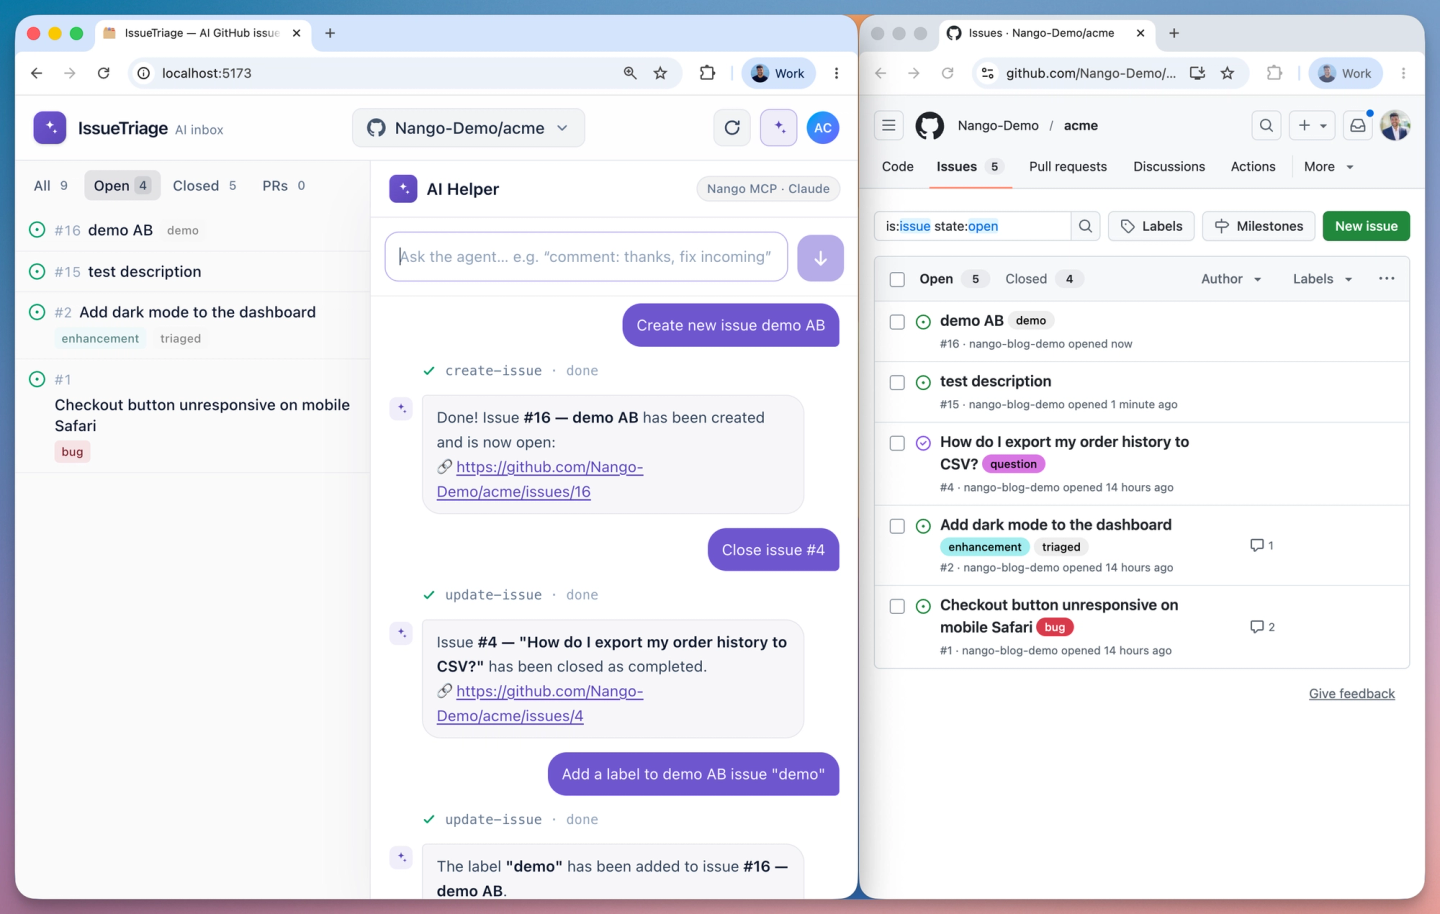Open GitHub search magnifier in header
This screenshot has height=914, width=1440.
[x=1267, y=125]
